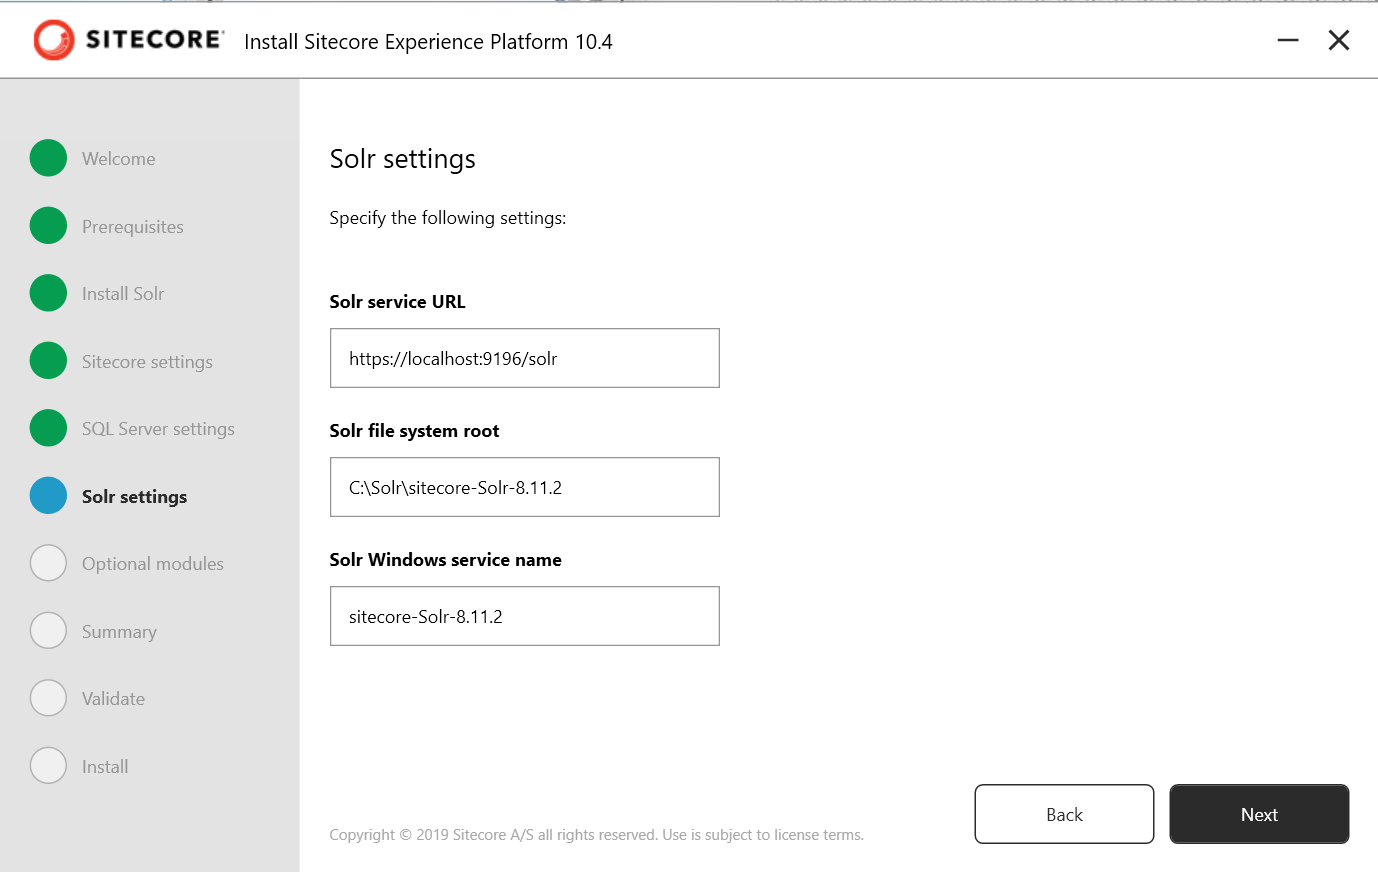The width and height of the screenshot is (1378, 872).
Task: Click the green Install Solr step circle
Action: click(x=48, y=293)
